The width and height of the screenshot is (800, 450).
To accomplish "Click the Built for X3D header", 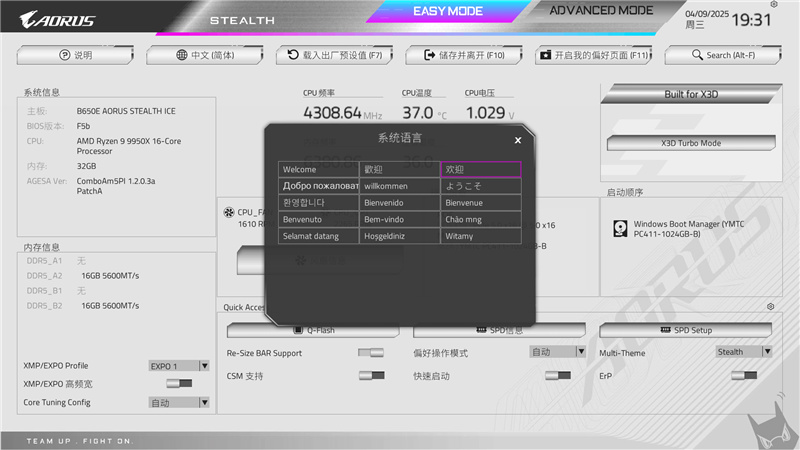I will coord(691,94).
